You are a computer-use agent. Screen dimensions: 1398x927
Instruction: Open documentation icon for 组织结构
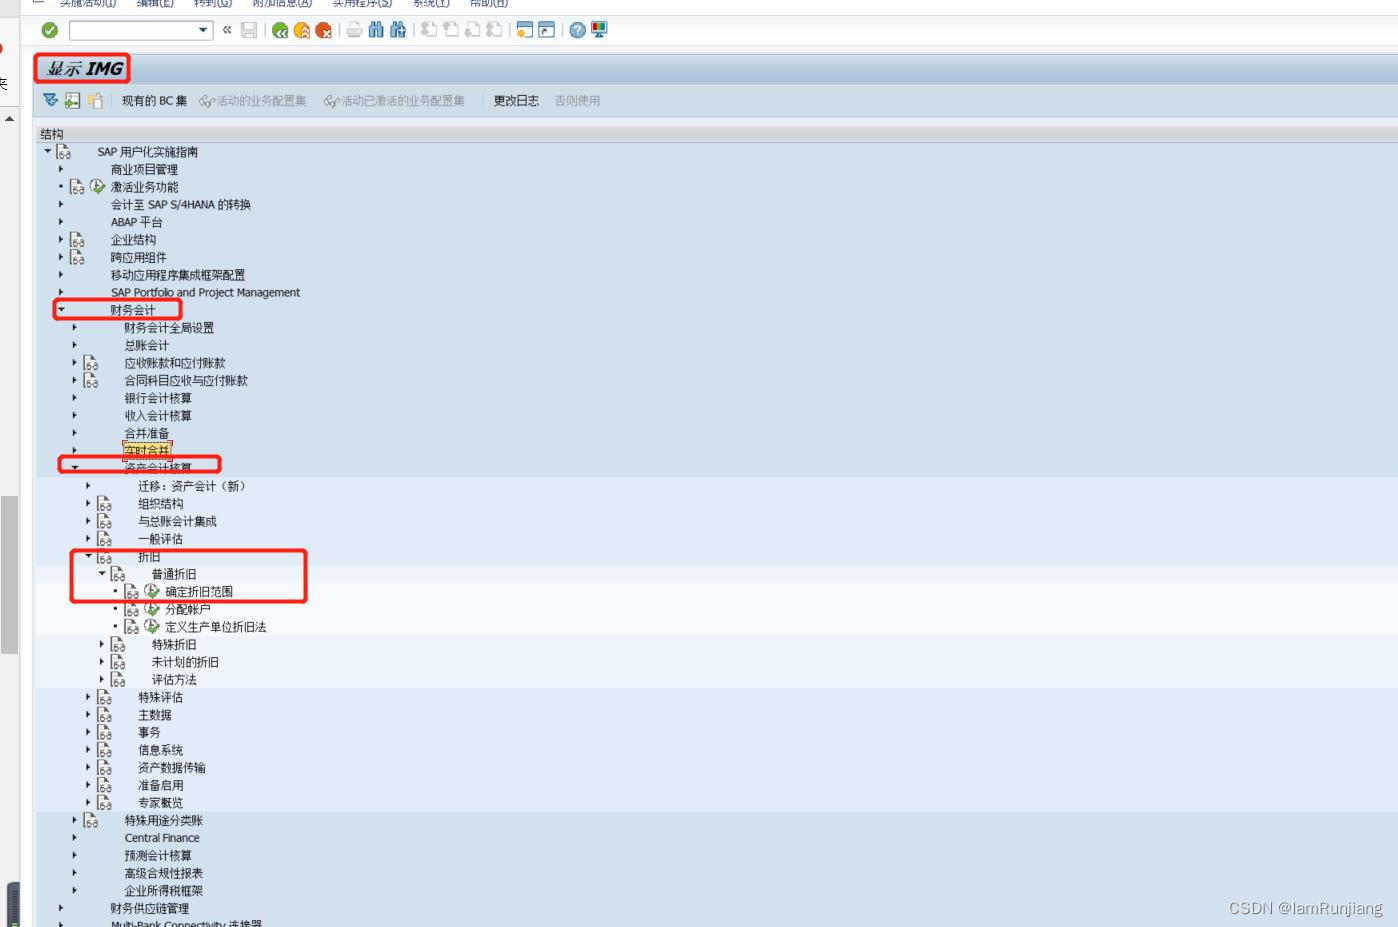(x=104, y=504)
